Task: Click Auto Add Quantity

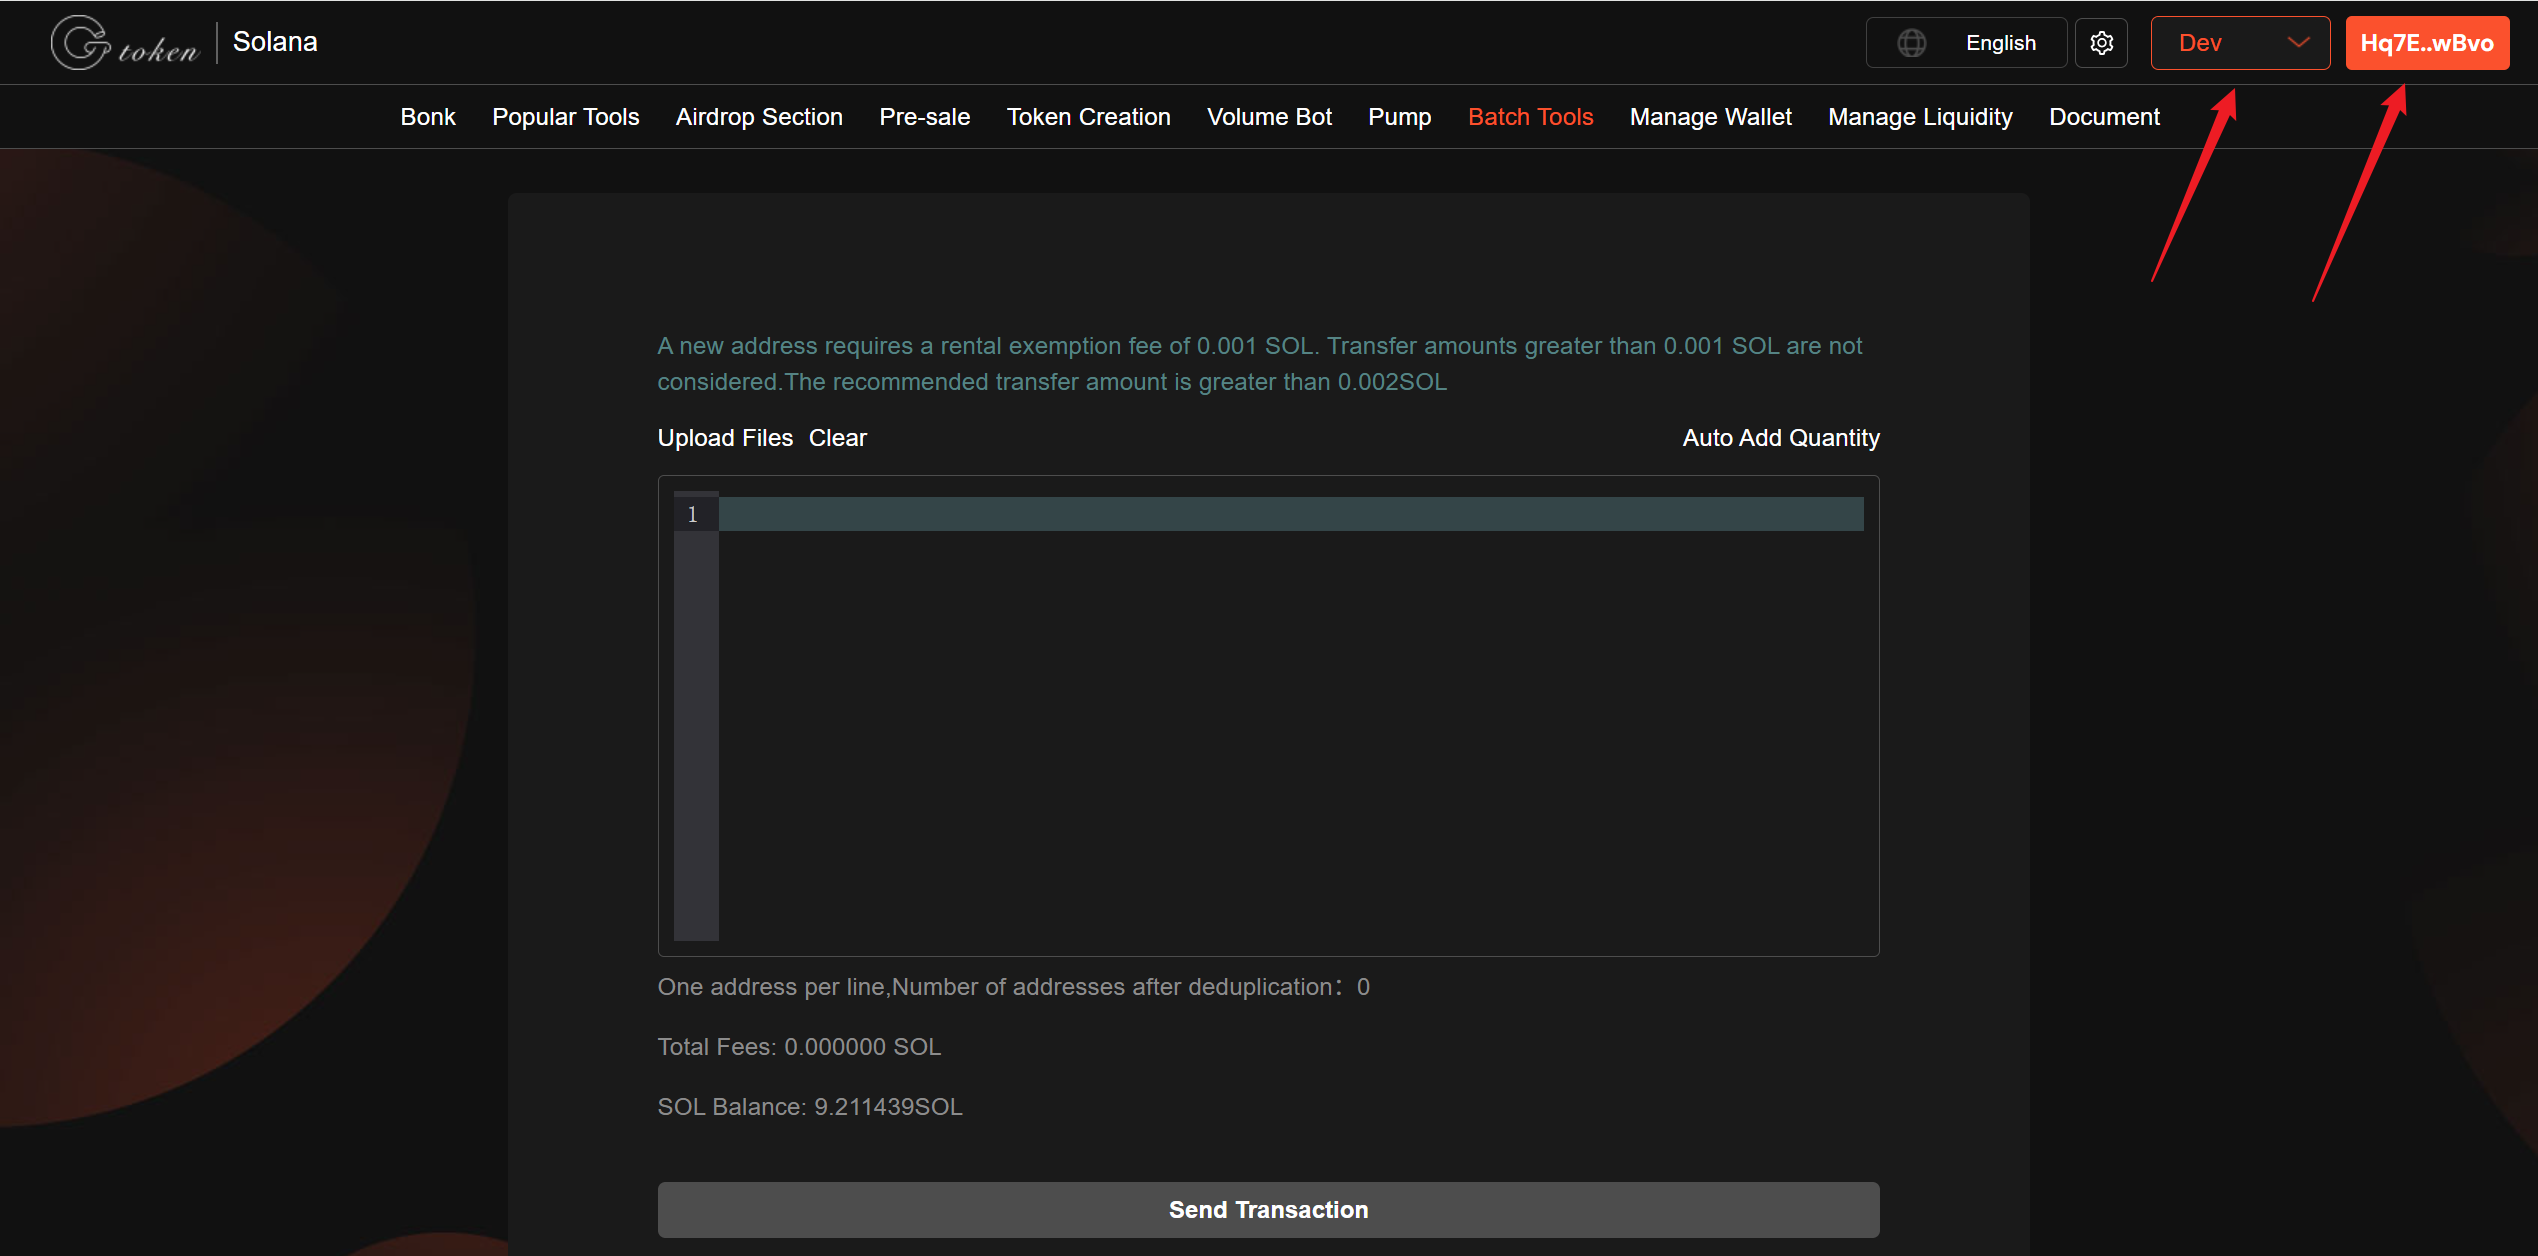Action: pos(1780,438)
